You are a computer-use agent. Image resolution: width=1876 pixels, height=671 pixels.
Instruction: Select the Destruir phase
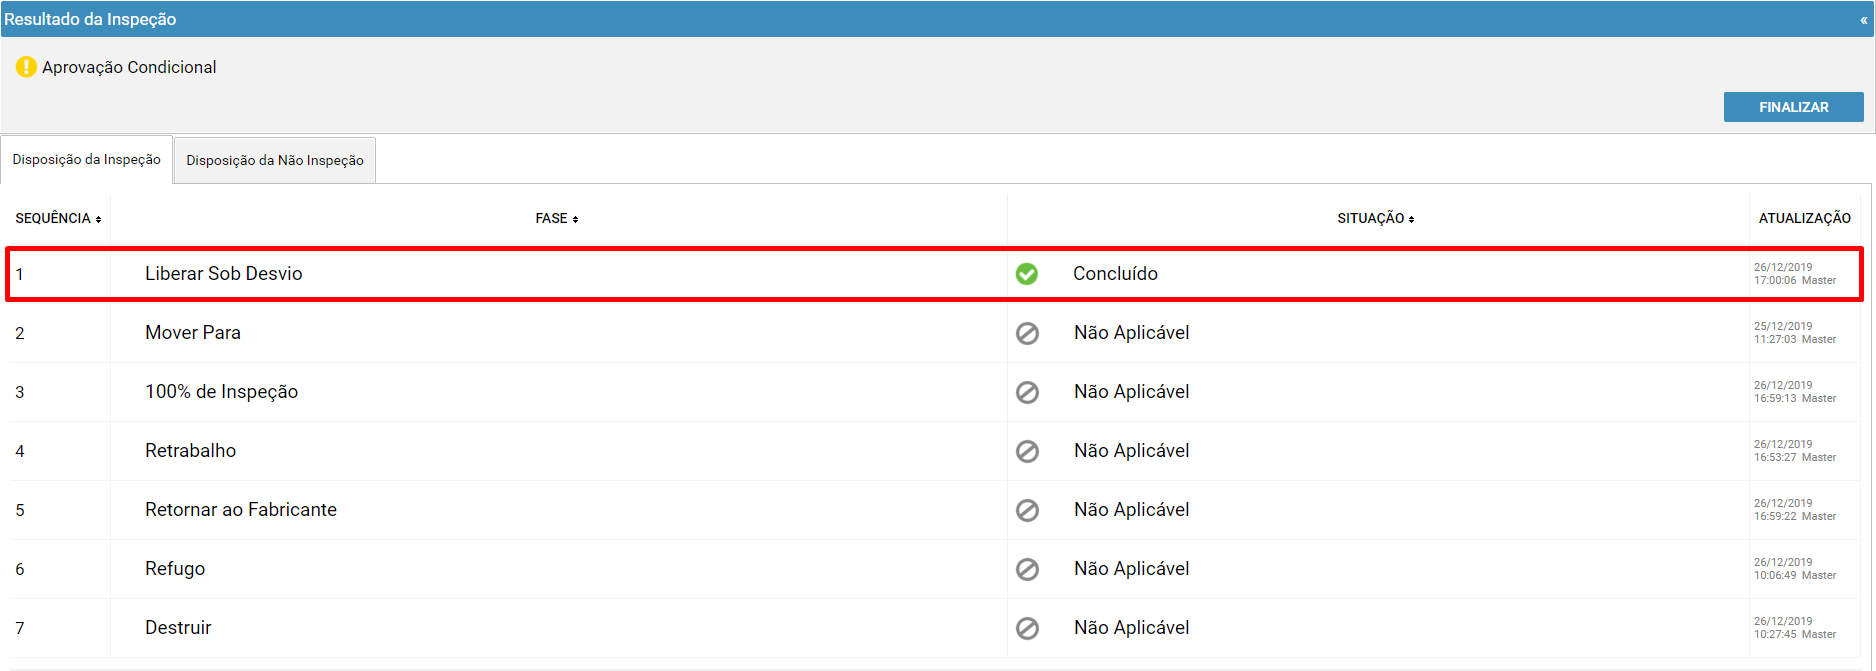(178, 628)
